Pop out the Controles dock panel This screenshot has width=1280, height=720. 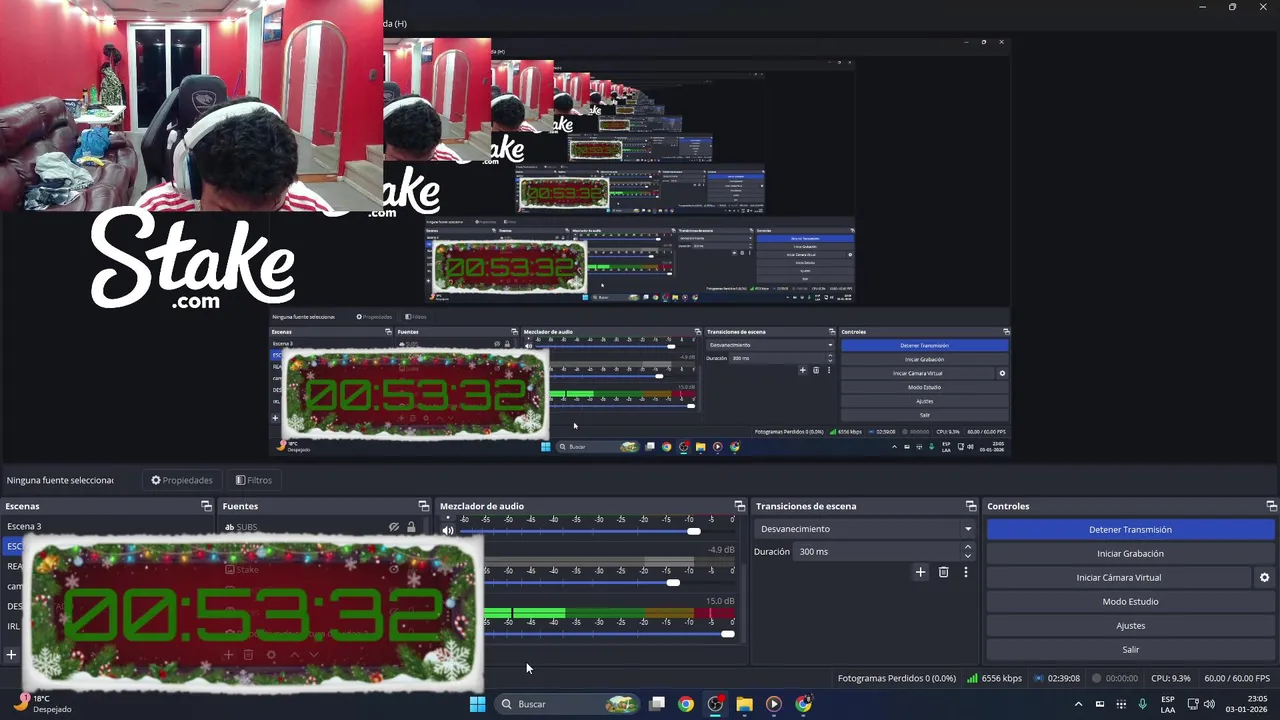[1272, 506]
